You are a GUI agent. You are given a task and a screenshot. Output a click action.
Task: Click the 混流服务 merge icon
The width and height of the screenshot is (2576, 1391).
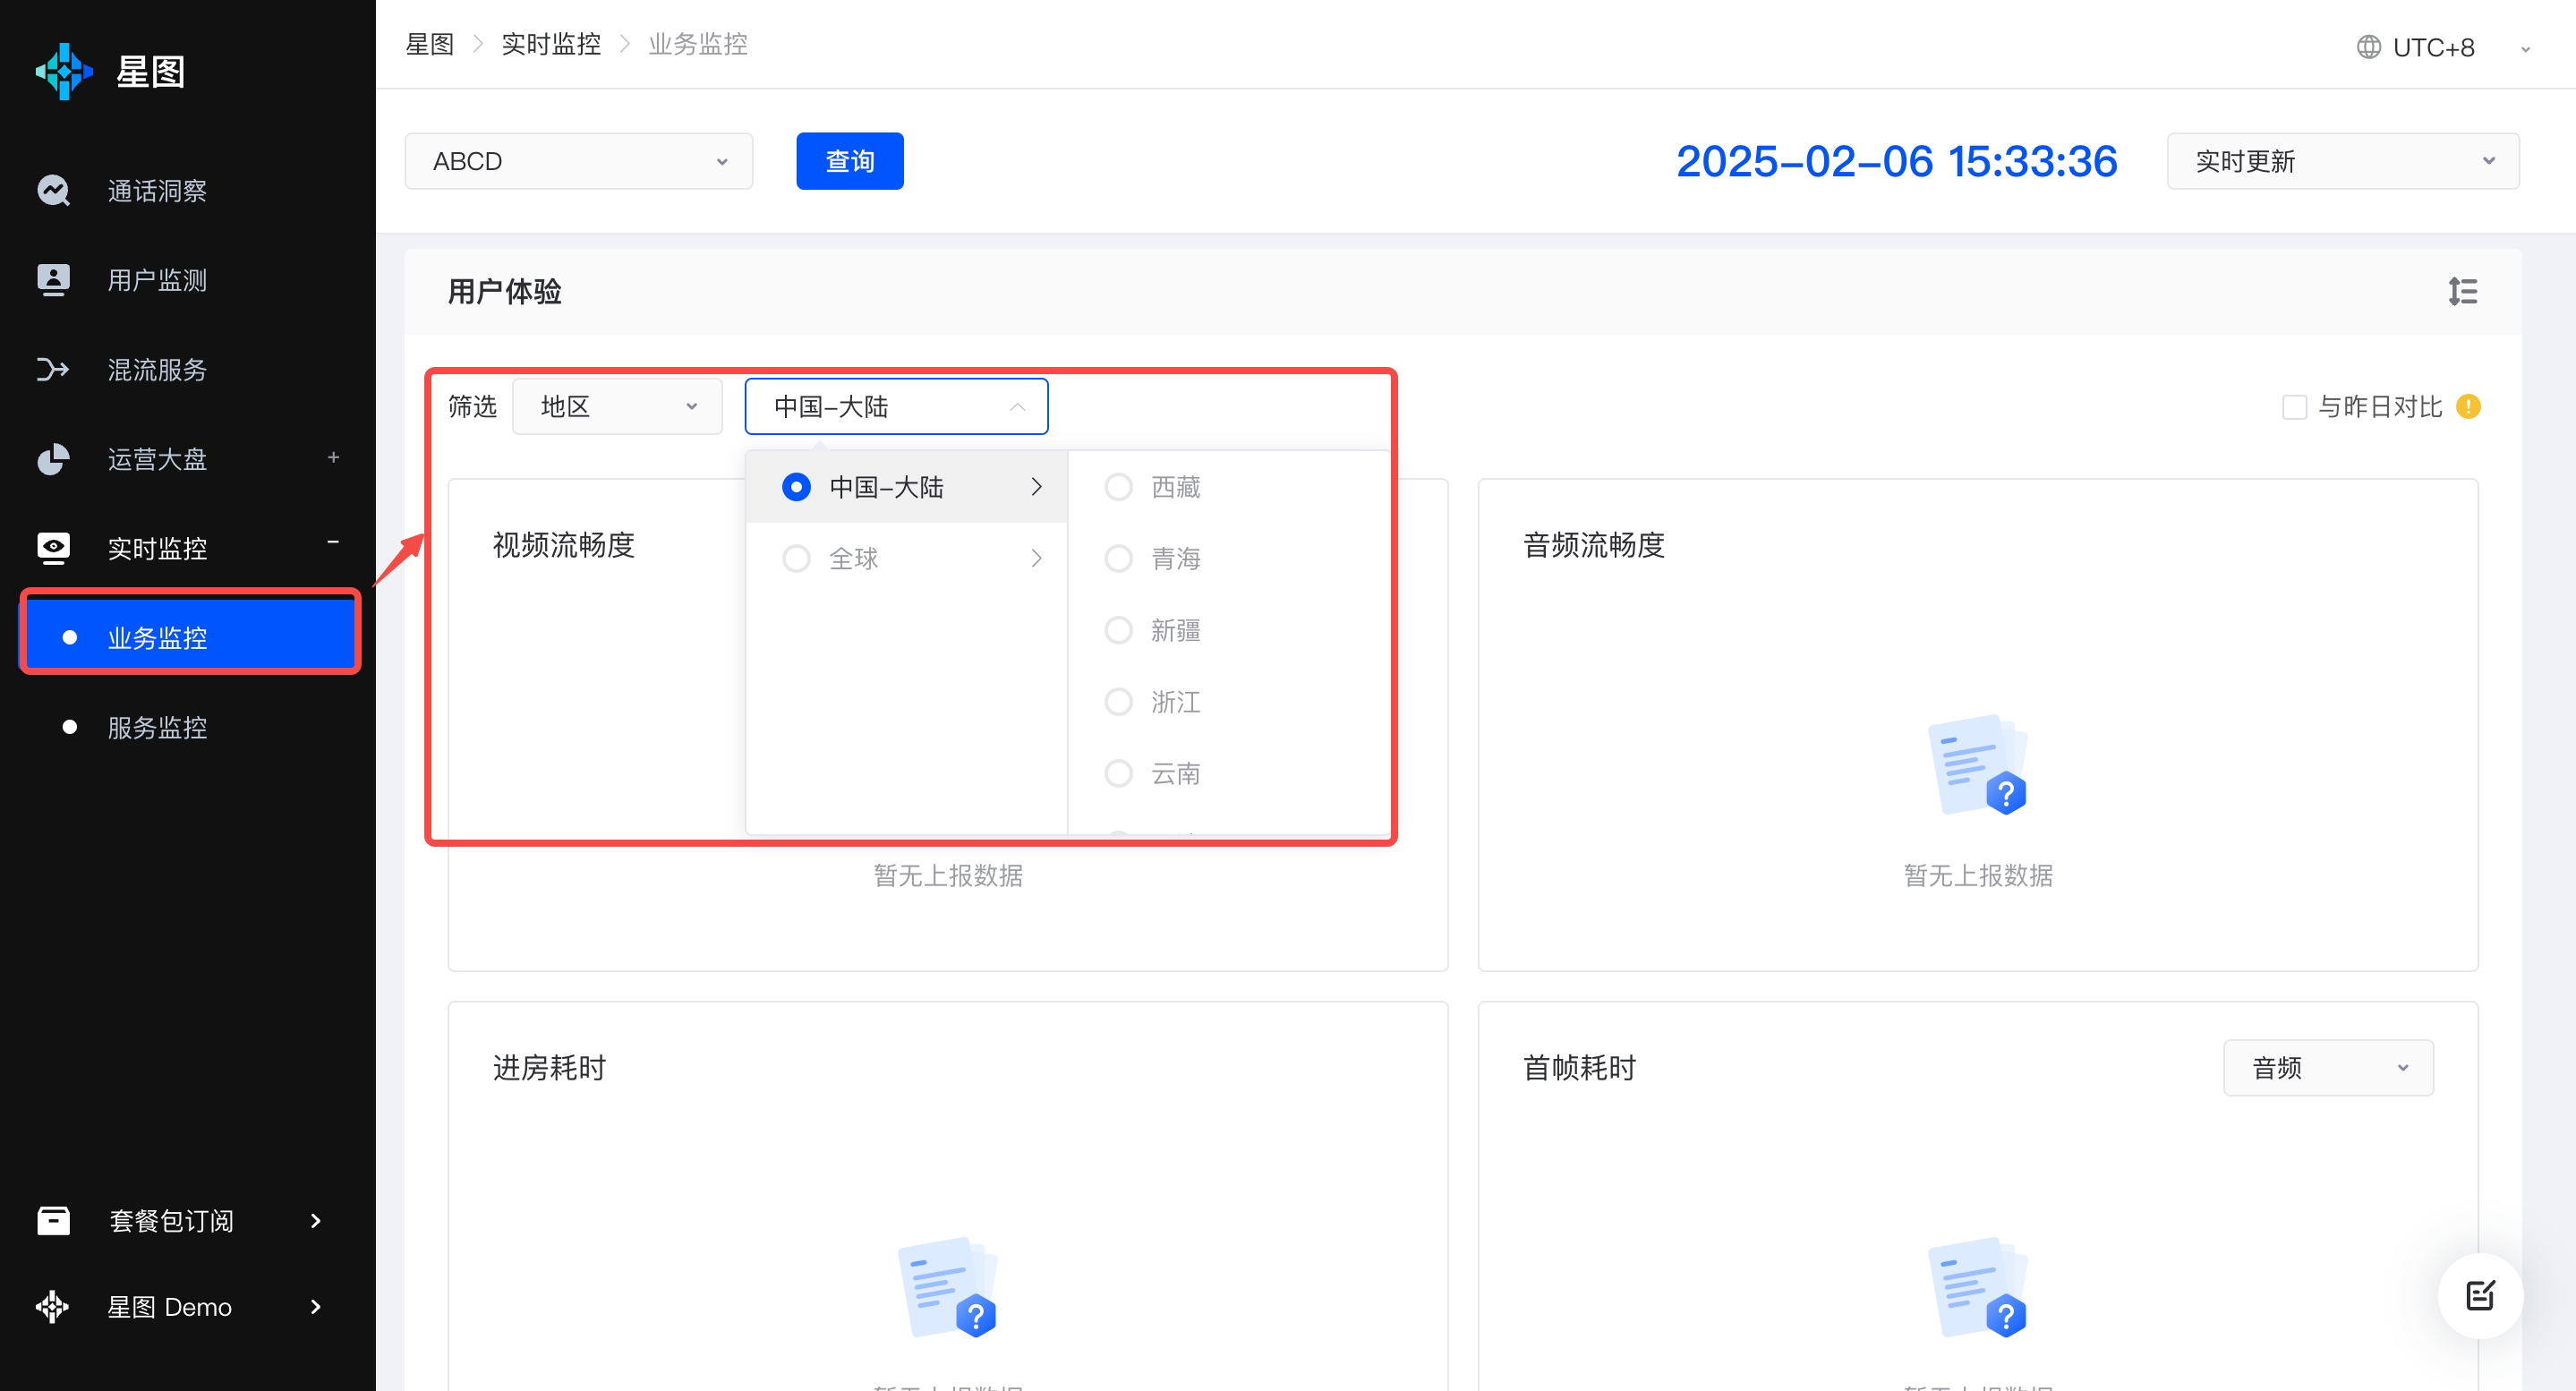coord(53,369)
